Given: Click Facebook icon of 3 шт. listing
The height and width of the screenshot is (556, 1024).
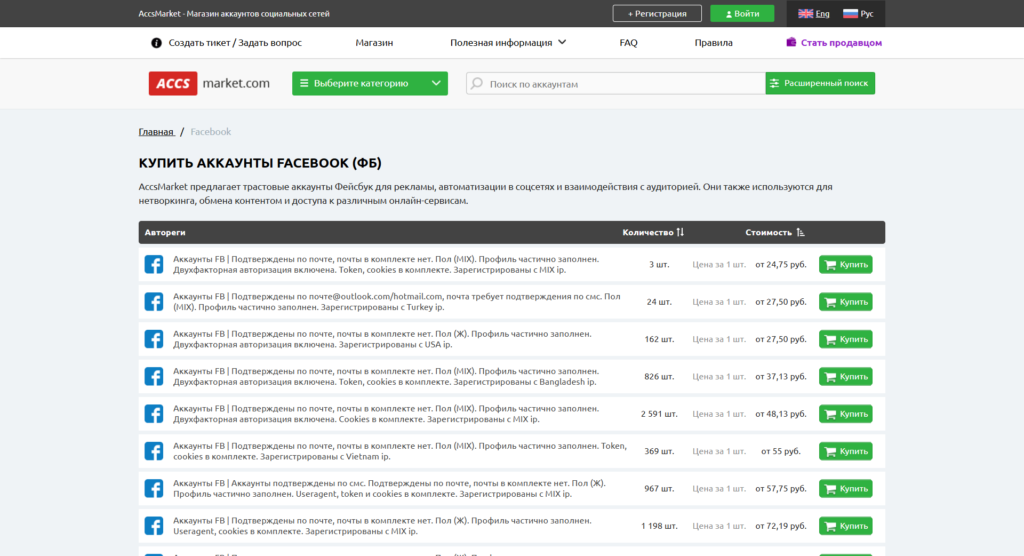Looking at the screenshot, I should (x=154, y=264).
